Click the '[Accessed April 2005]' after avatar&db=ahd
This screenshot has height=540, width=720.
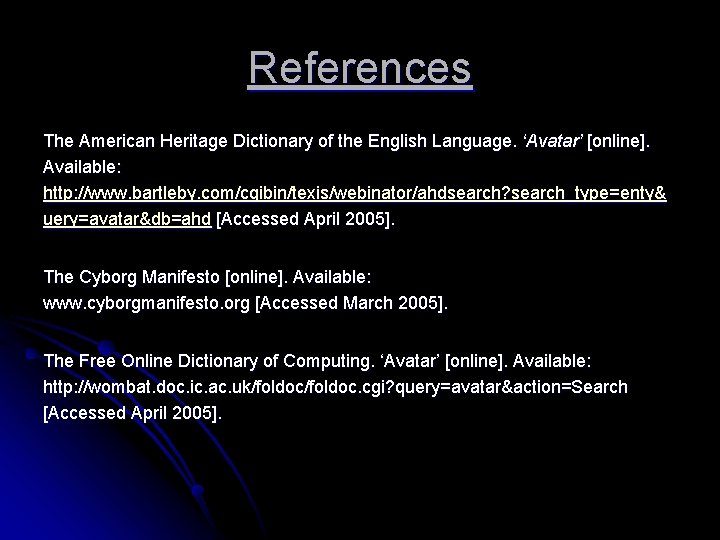click(x=305, y=219)
